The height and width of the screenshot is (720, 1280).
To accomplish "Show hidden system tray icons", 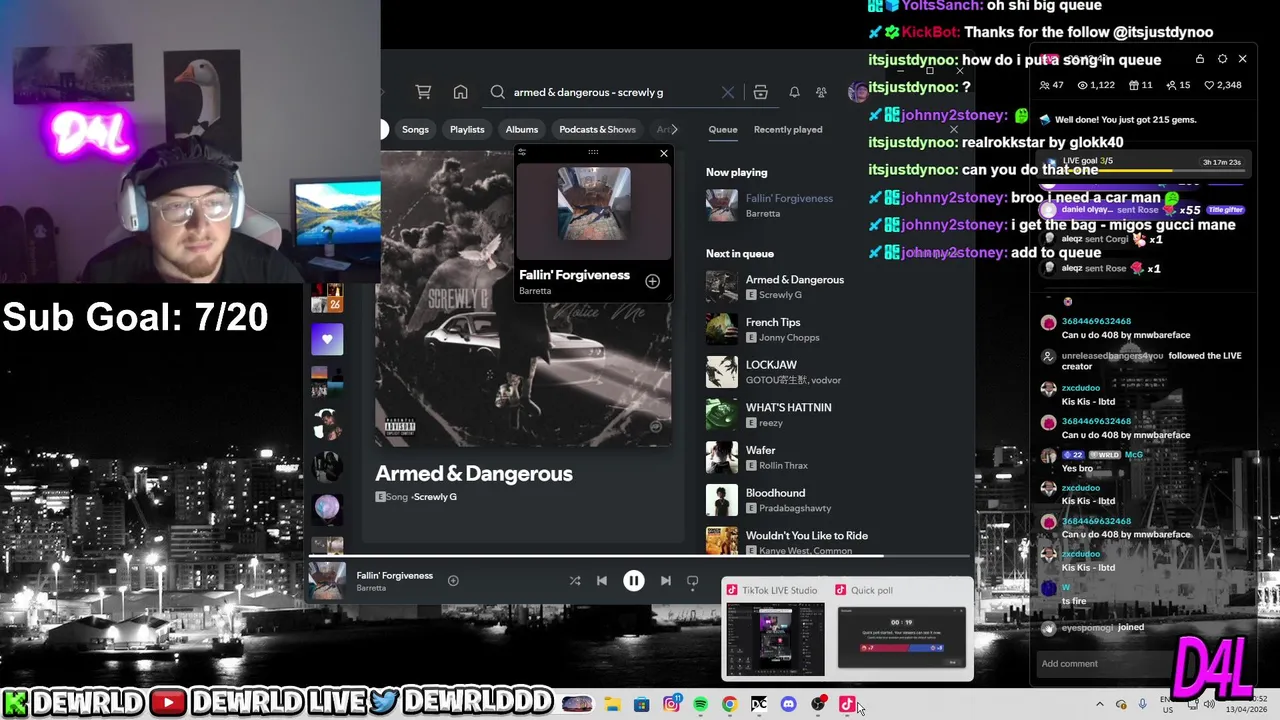I will tap(1100, 704).
